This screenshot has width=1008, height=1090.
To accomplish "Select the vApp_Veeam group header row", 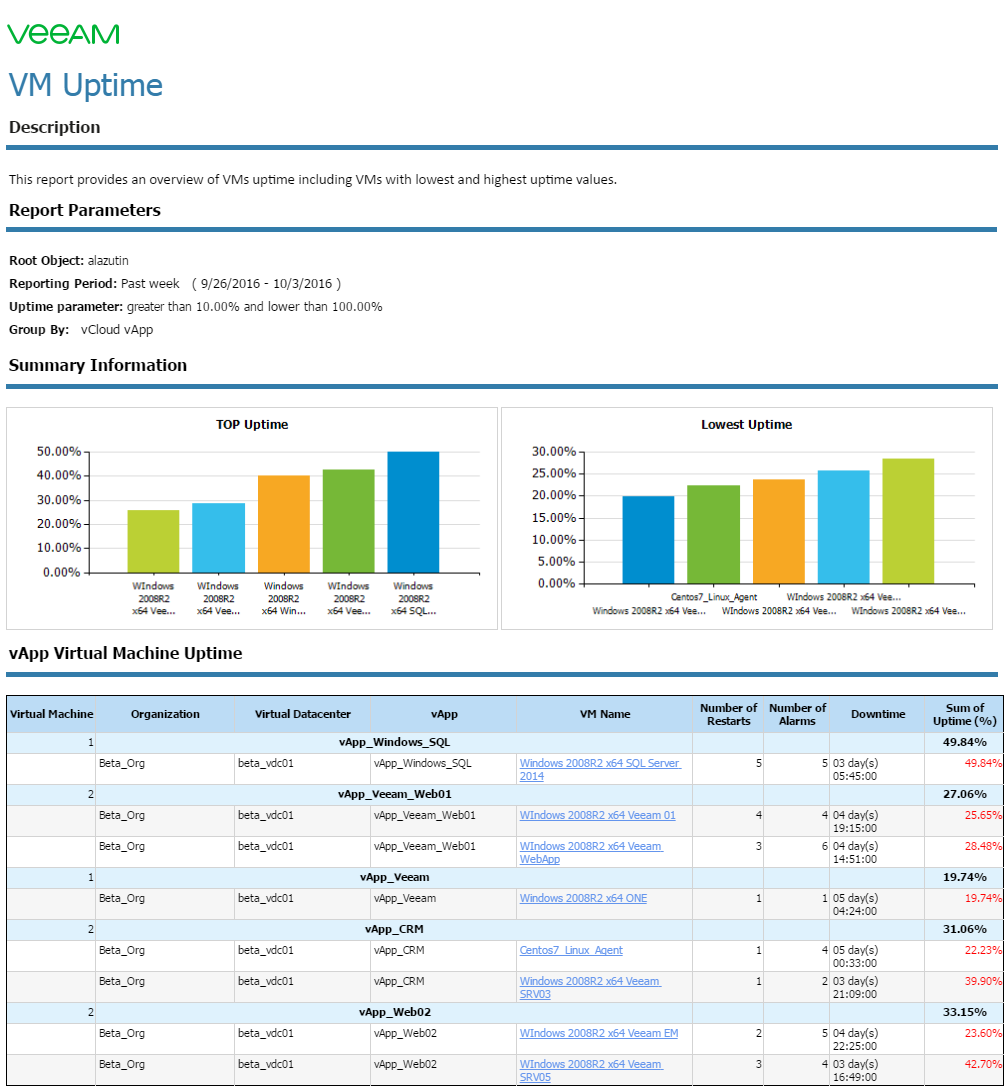I will [x=505, y=877].
